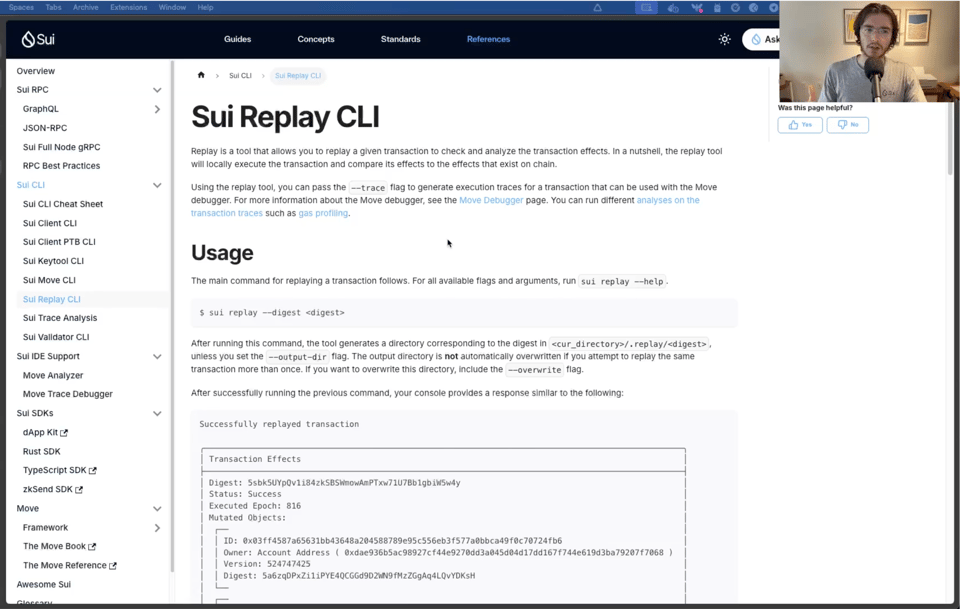Collapse the Sui RPC sidebar section
The height and width of the screenshot is (609, 960).
(x=157, y=90)
